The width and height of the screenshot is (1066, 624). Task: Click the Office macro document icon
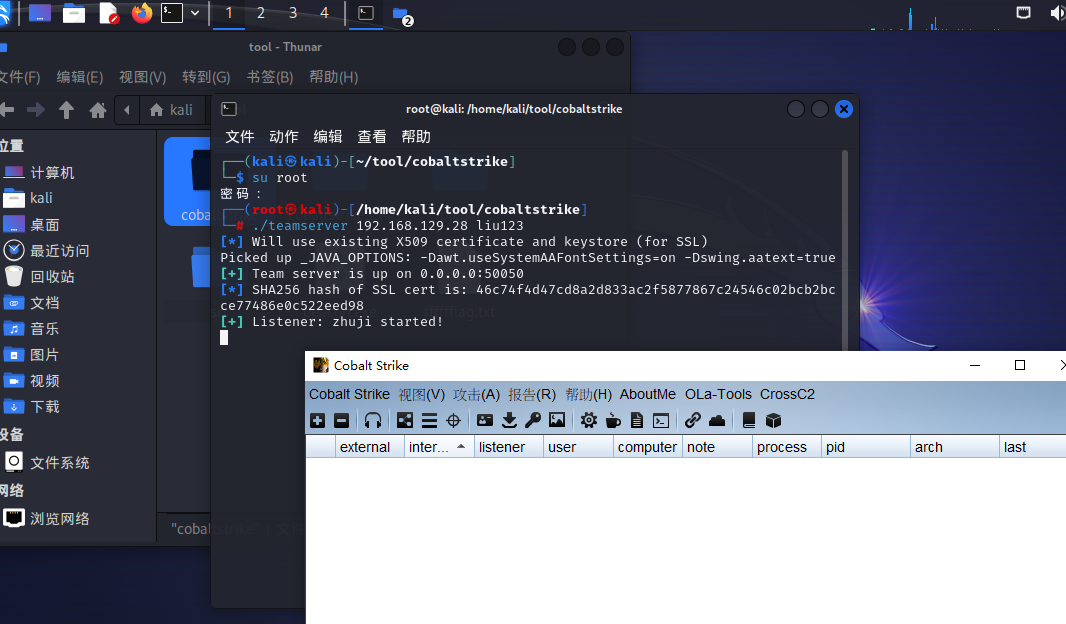637,421
